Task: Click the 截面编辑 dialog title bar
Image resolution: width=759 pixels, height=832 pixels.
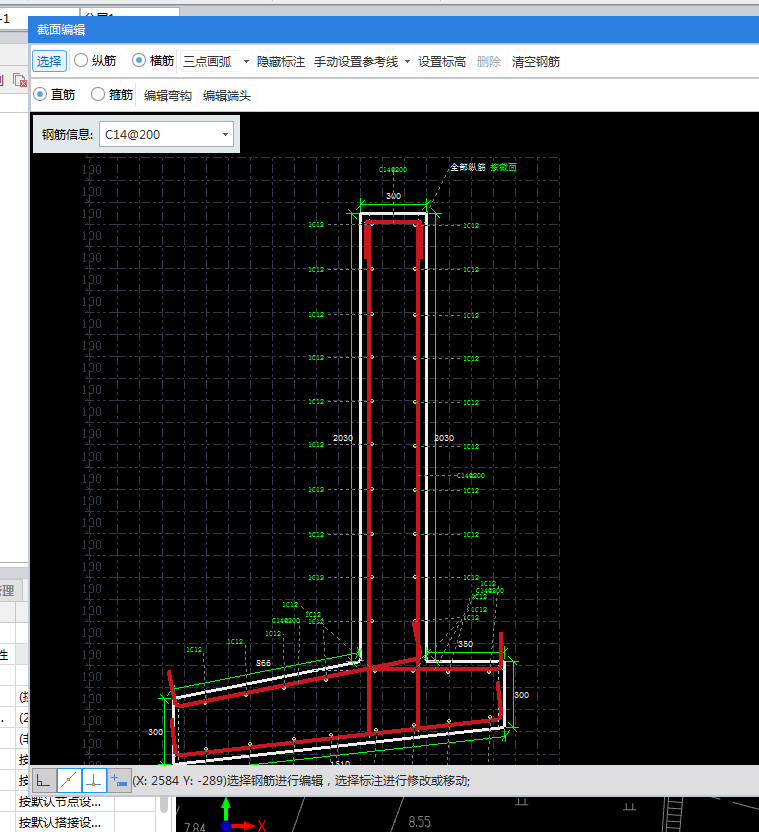Action: (x=393, y=30)
